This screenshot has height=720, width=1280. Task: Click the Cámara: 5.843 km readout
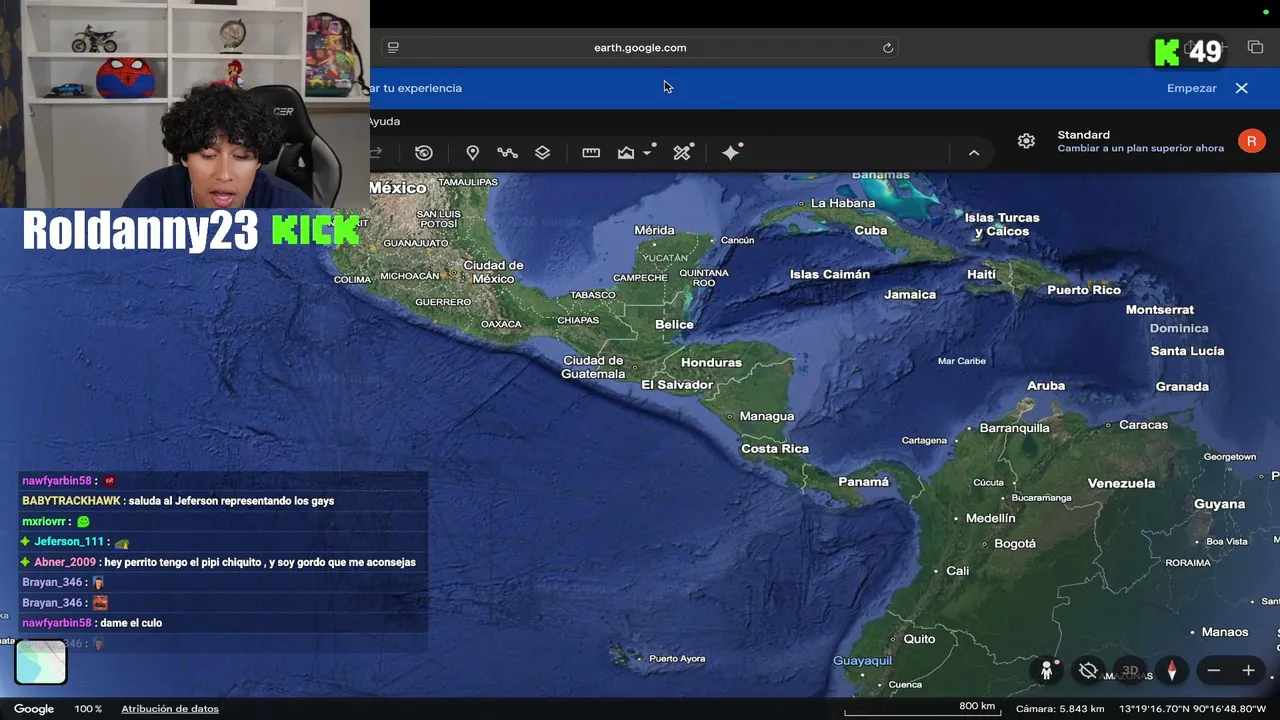(1060, 709)
